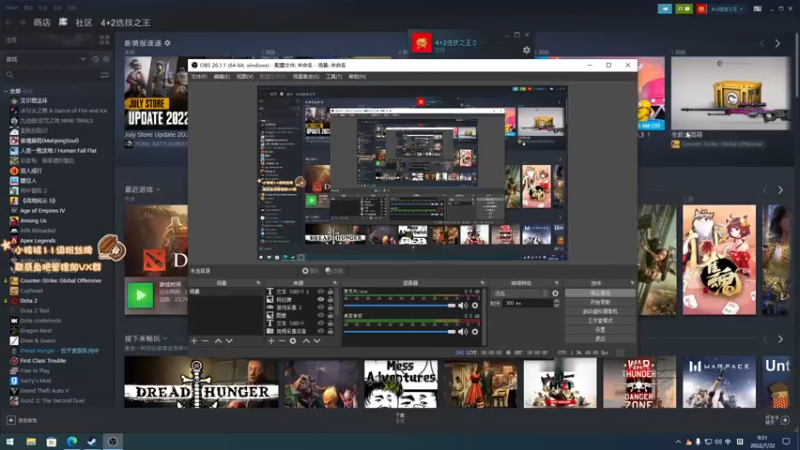Mute the desktop audio speaker icon
The height and width of the screenshot is (450, 800).
tap(462, 332)
